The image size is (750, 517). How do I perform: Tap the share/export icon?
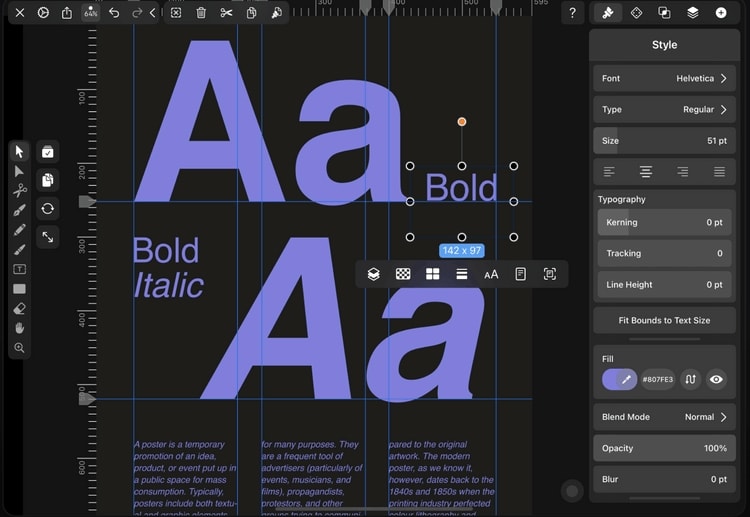point(67,13)
